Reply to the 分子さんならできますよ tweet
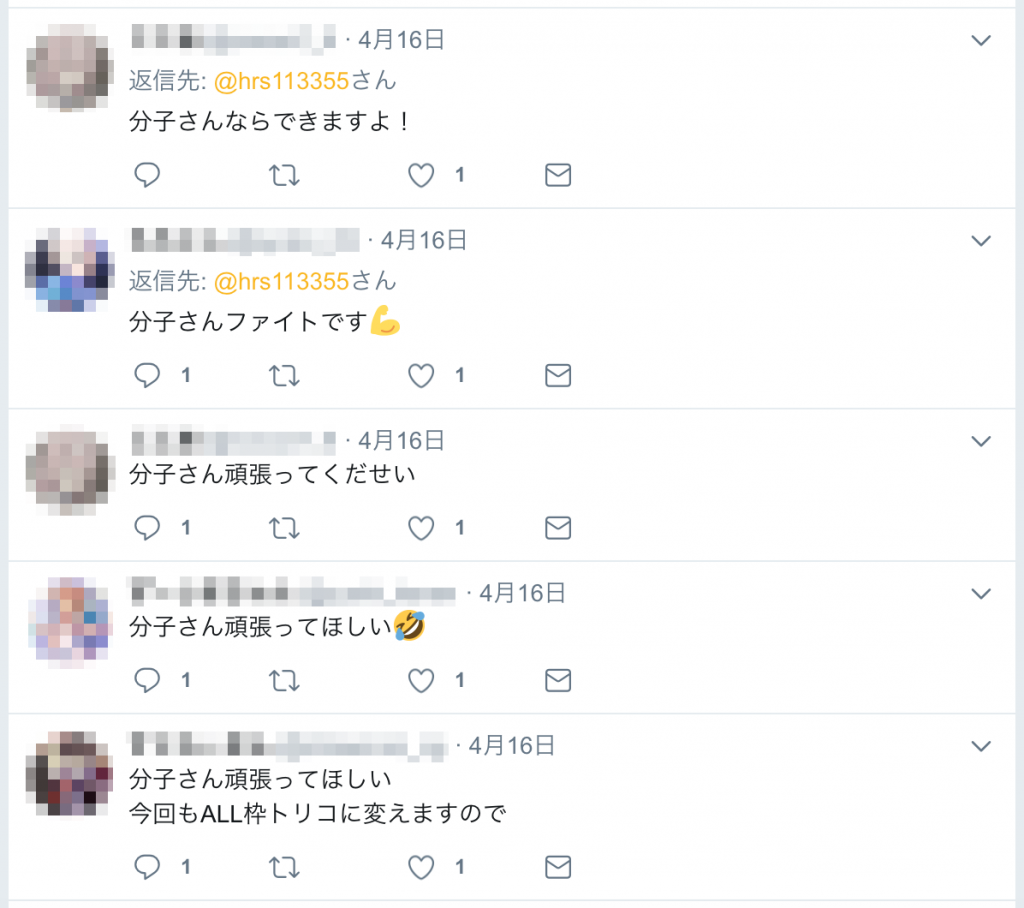This screenshot has width=1024, height=908. coord(147,175)
